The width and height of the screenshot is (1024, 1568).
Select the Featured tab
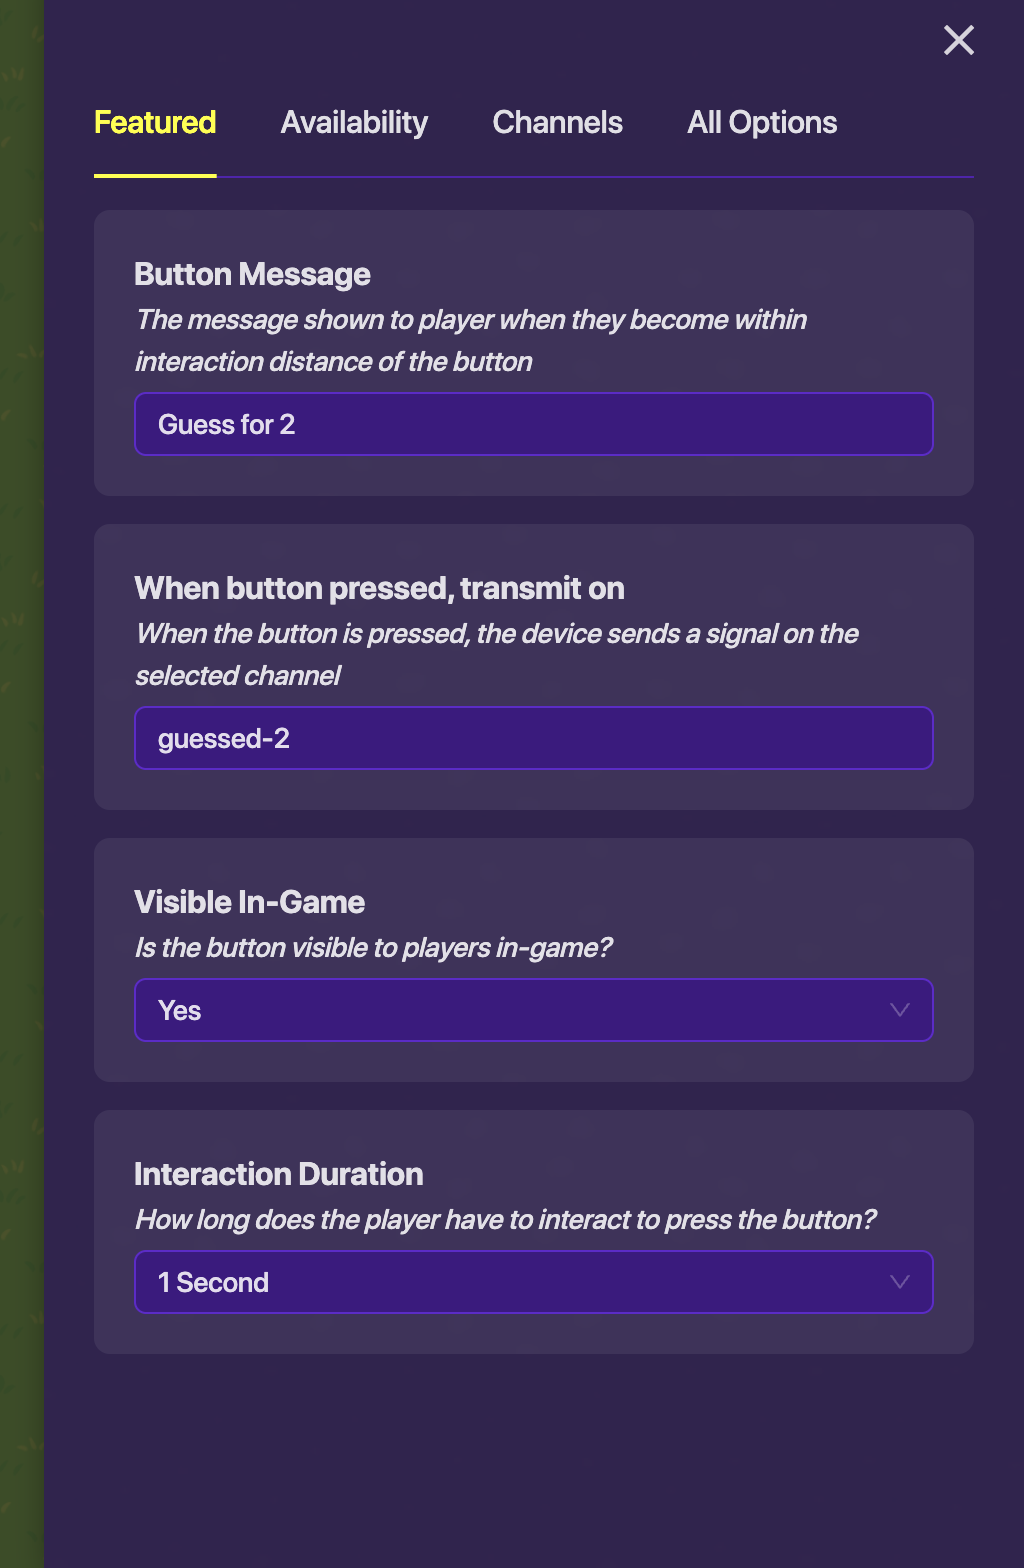pos(155,123)
